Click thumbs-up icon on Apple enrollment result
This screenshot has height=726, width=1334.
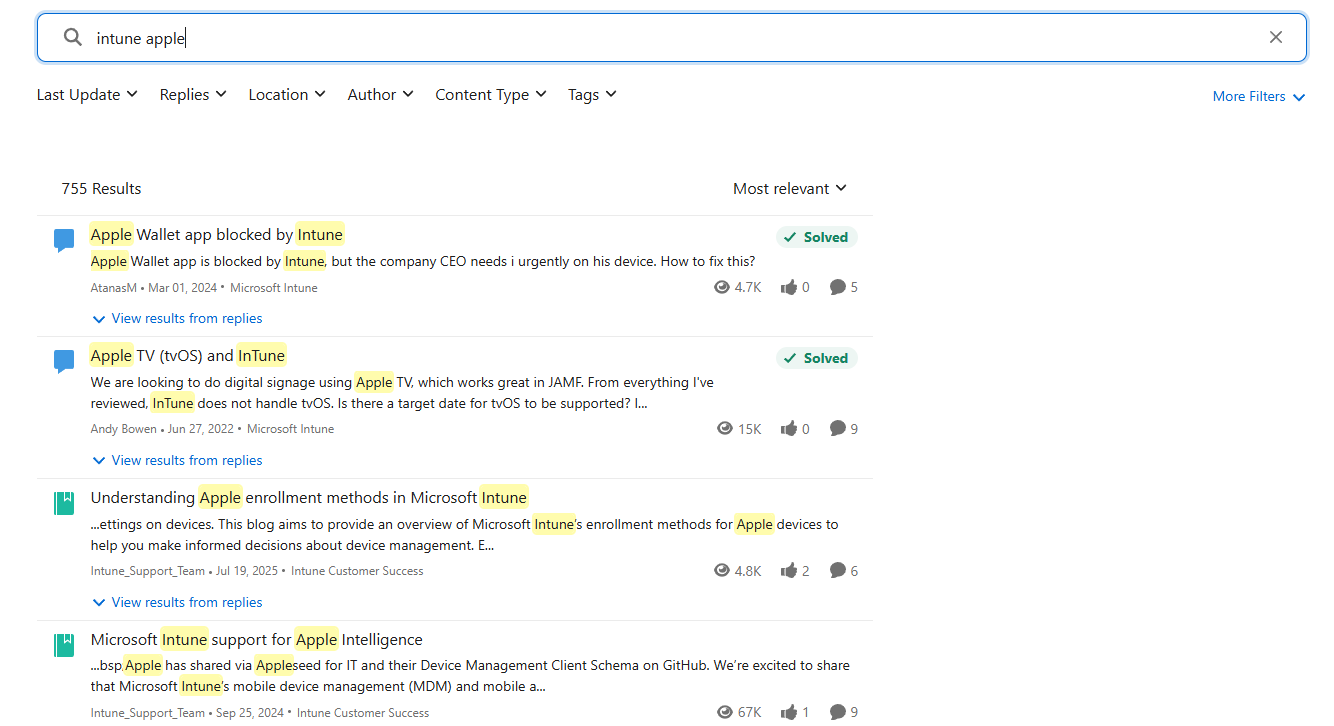(789, 571)
